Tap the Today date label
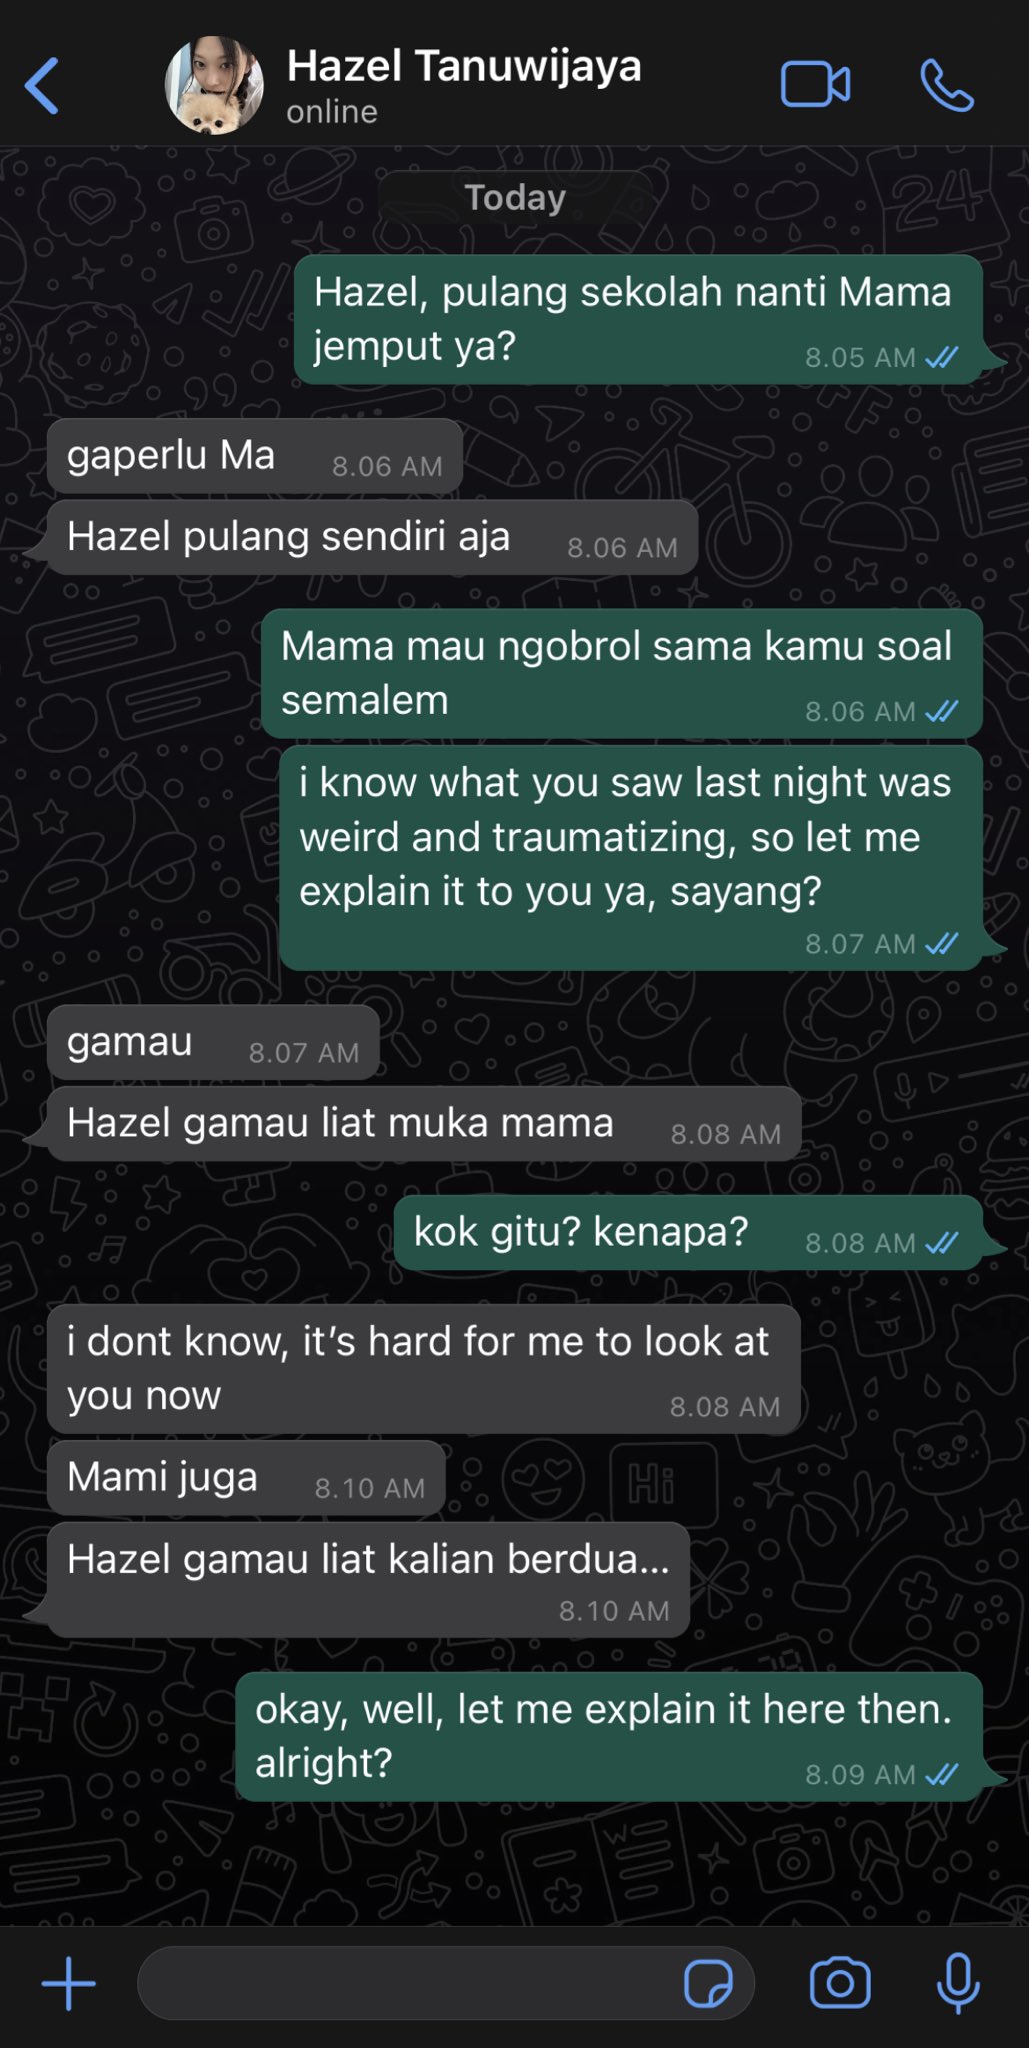Image resolution: width=1029 pixels, height=2048 pixels. click(515, 197)
